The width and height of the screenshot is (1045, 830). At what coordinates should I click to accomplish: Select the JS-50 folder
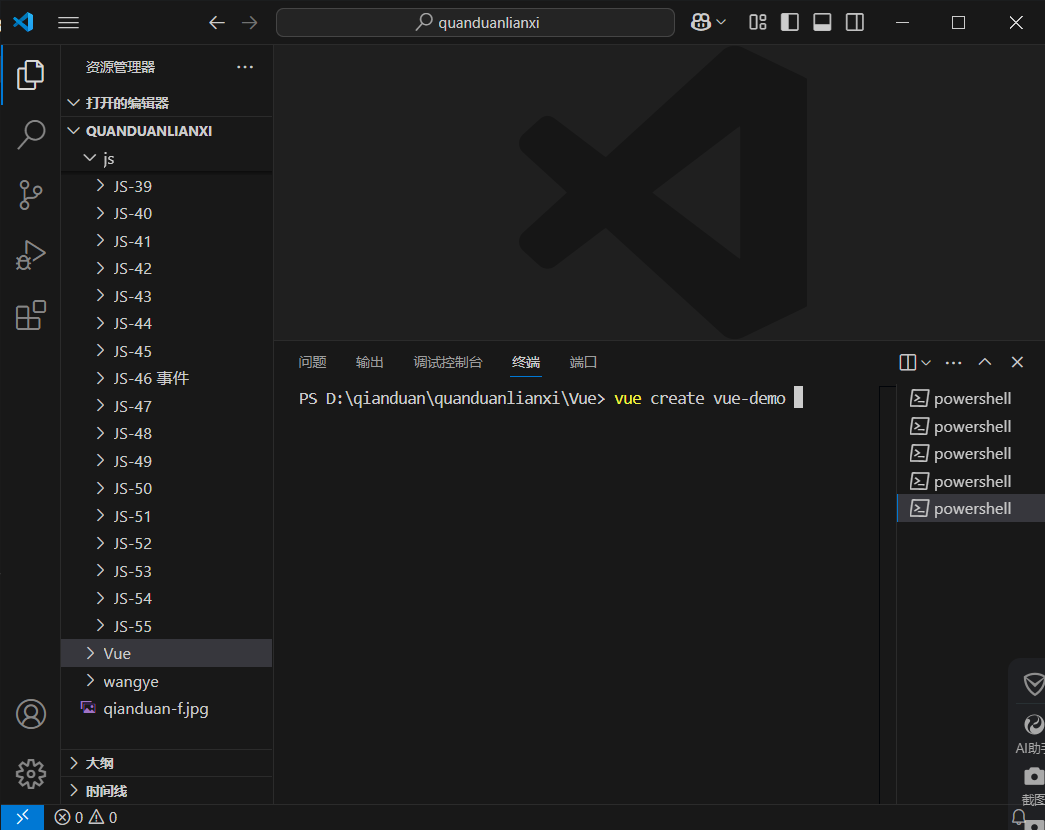(167, 489)
